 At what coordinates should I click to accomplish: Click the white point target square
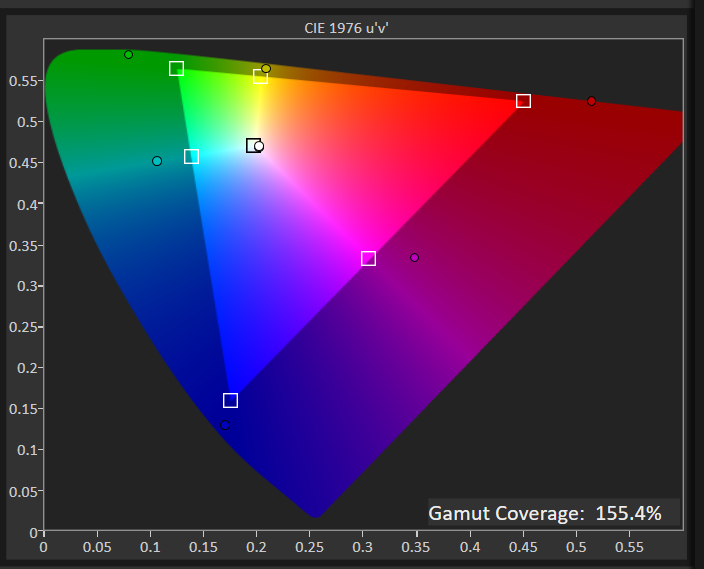253,145
